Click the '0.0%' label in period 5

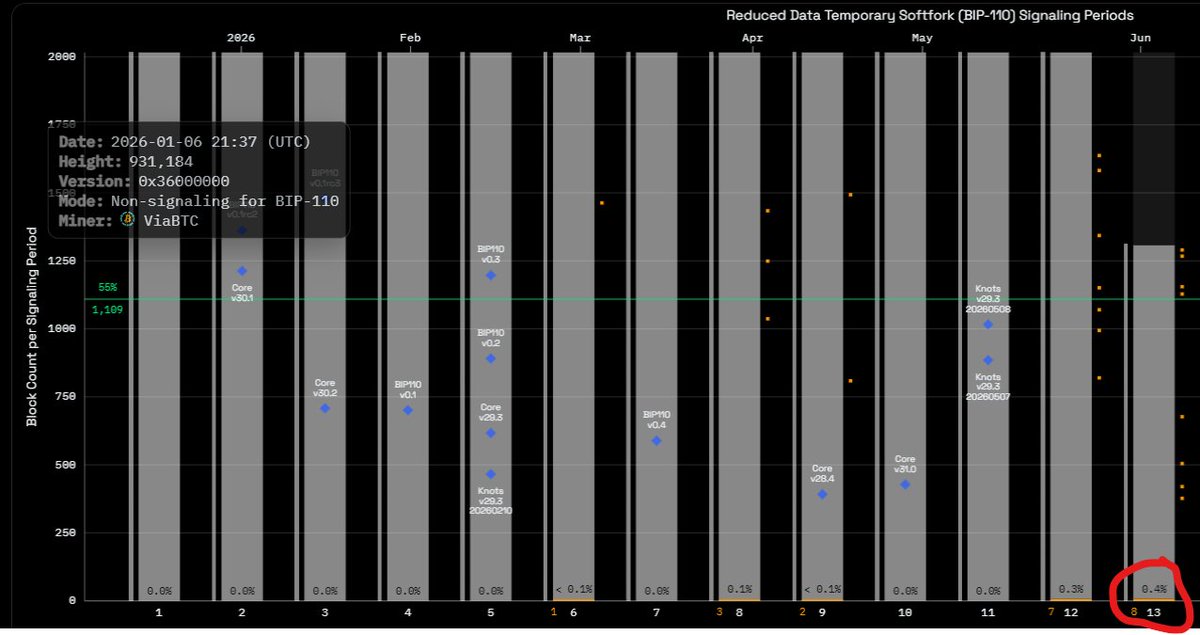pos(491,591)
